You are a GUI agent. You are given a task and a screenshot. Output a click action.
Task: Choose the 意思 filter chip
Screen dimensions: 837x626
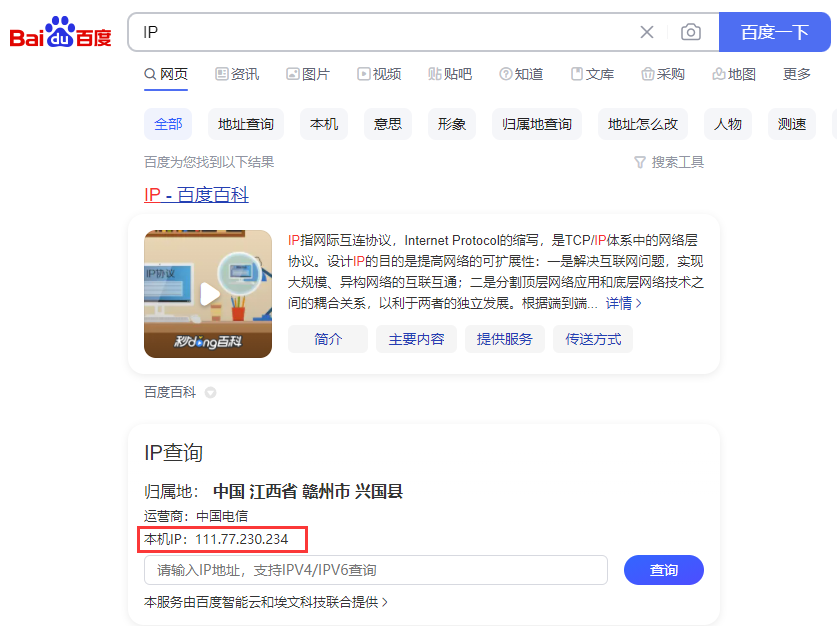click(x=388, y=124)
